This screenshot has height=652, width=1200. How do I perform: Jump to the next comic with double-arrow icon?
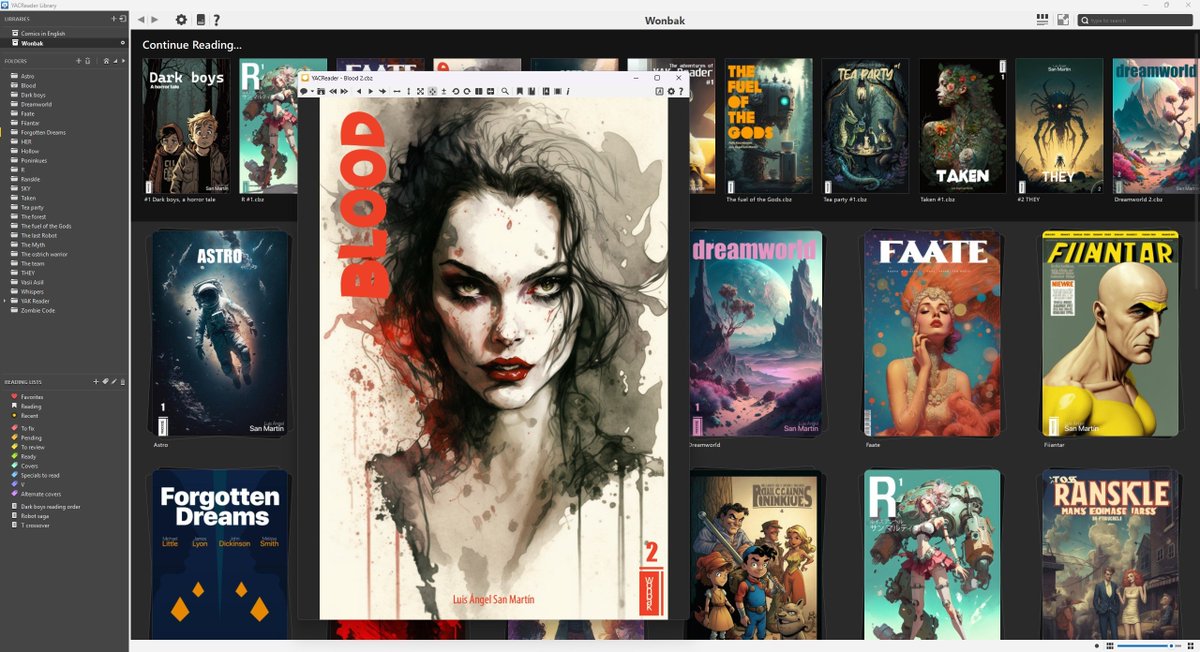tap(344, 91)
